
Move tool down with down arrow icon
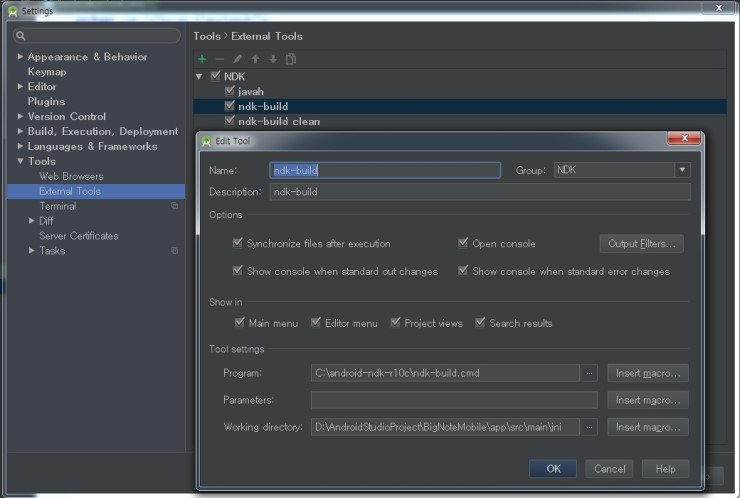273,59
